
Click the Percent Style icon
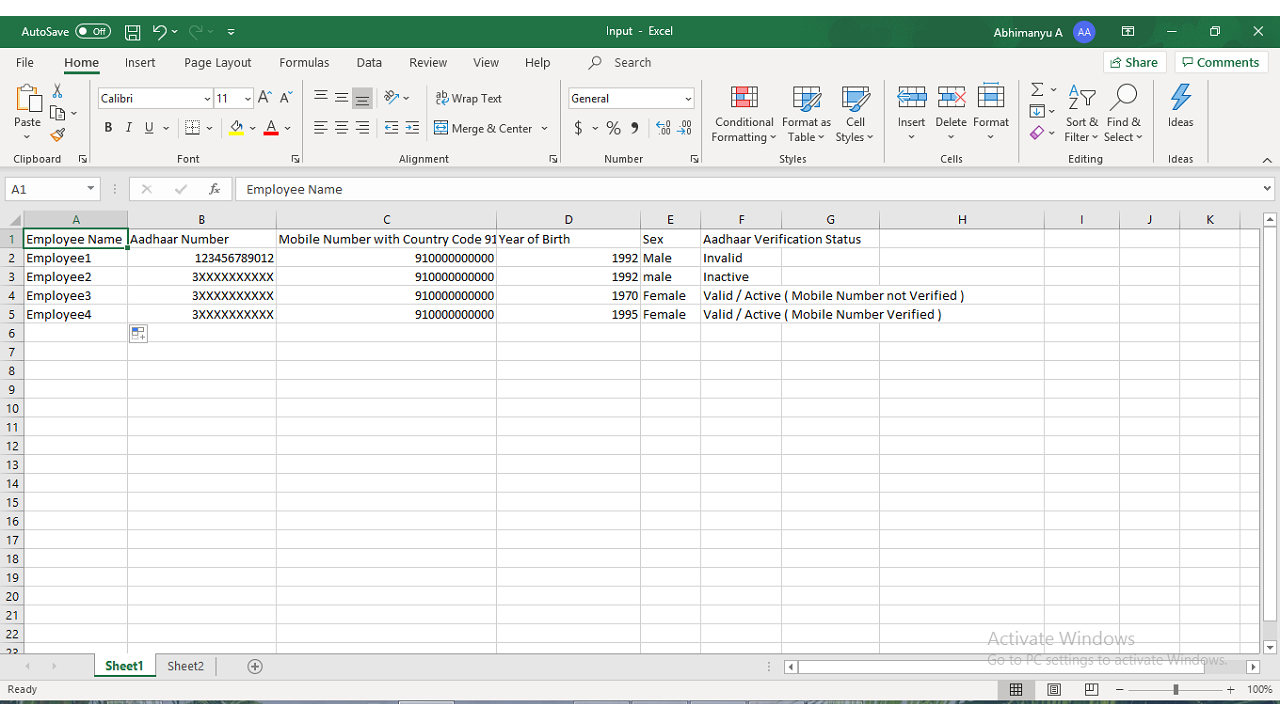(613, 128)
